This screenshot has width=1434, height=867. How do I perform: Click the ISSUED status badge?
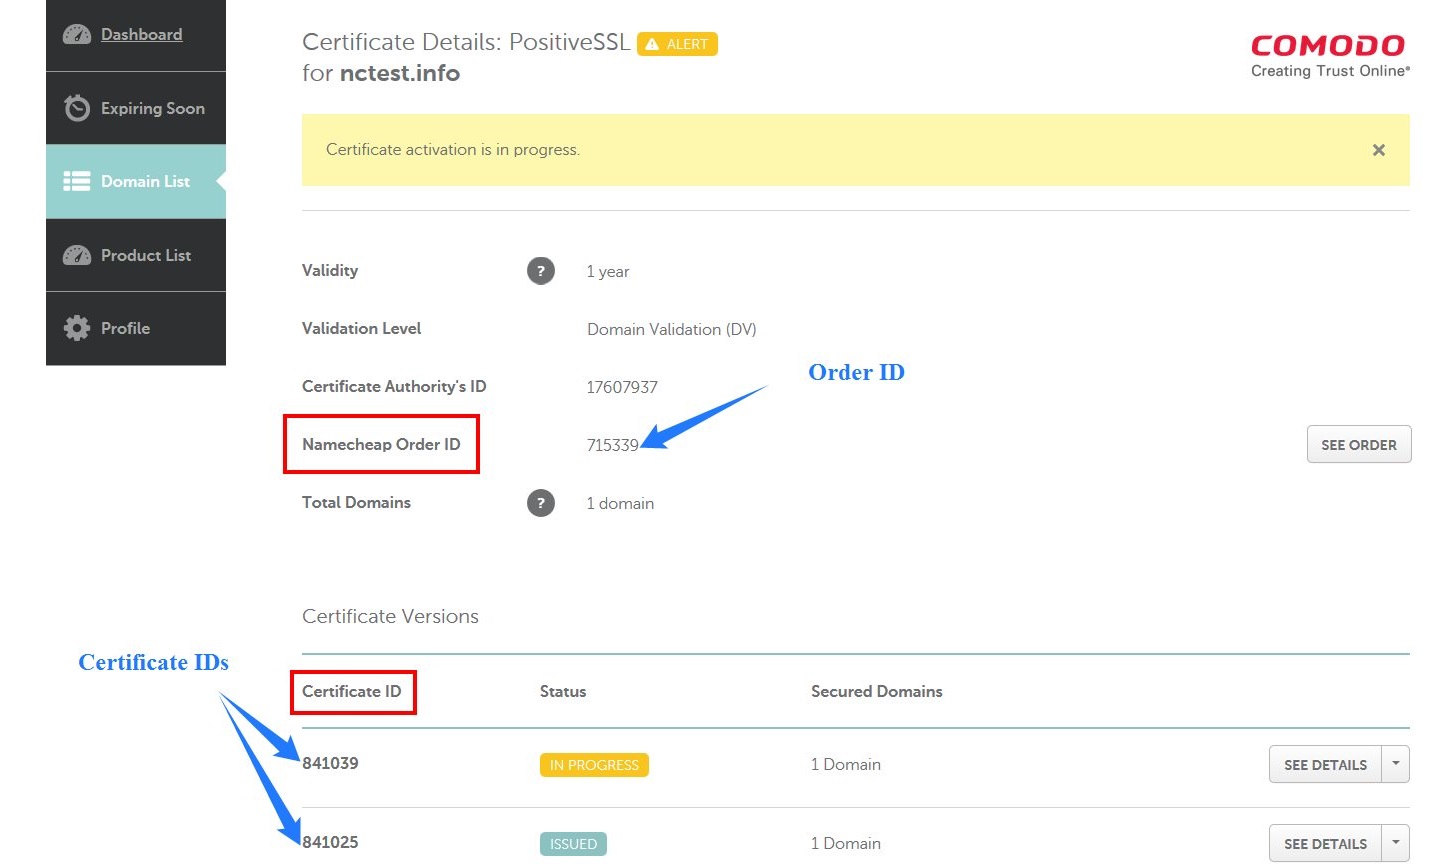pyautogui.click(x=573, y=844)
